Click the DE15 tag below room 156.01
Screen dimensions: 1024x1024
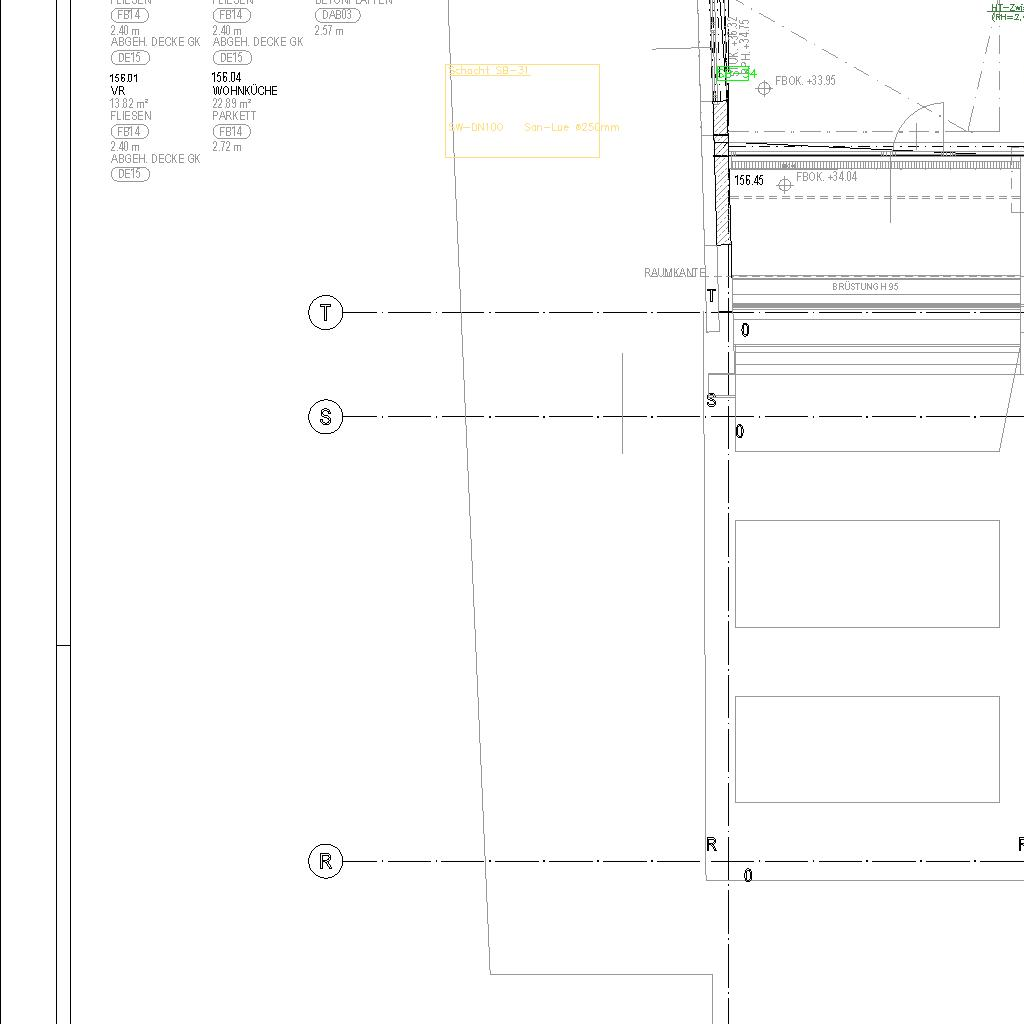(x=130, y=174)
